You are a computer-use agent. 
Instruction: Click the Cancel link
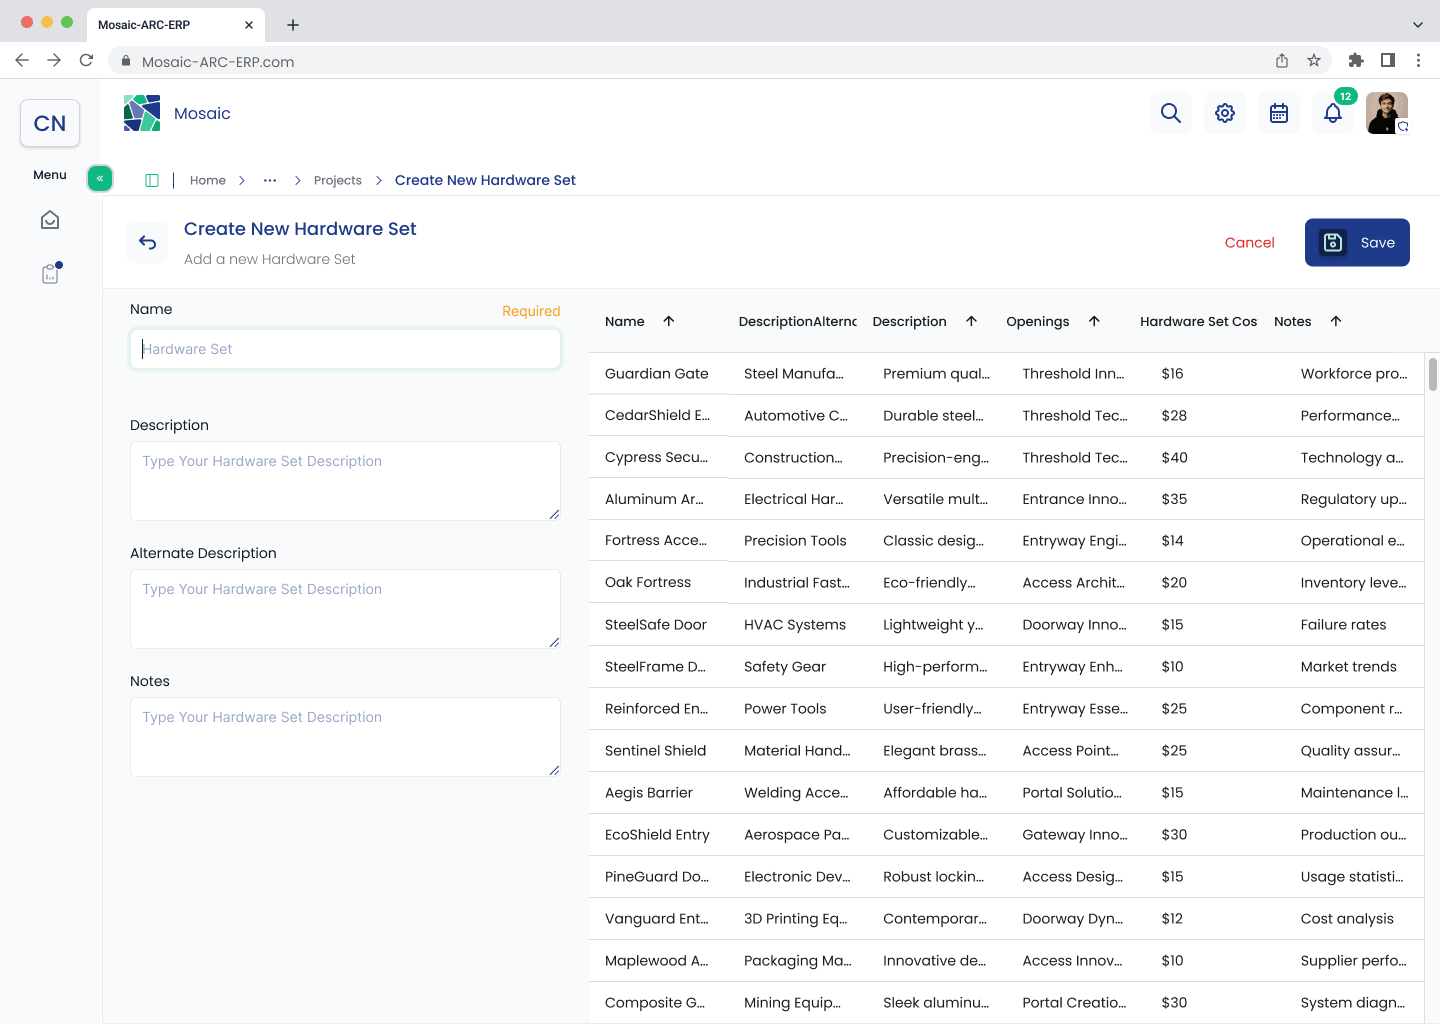click(x=1250, y=242)
